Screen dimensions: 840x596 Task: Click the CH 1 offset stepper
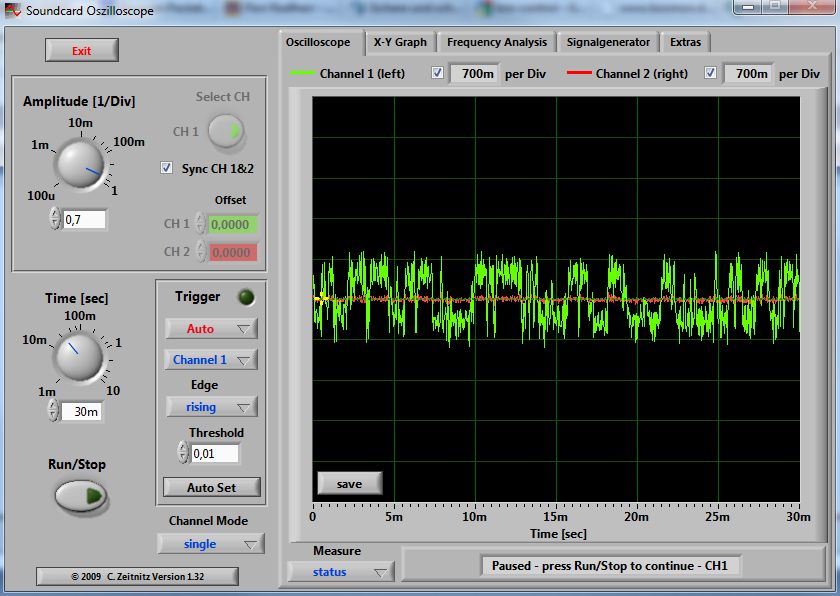(200, 224)
